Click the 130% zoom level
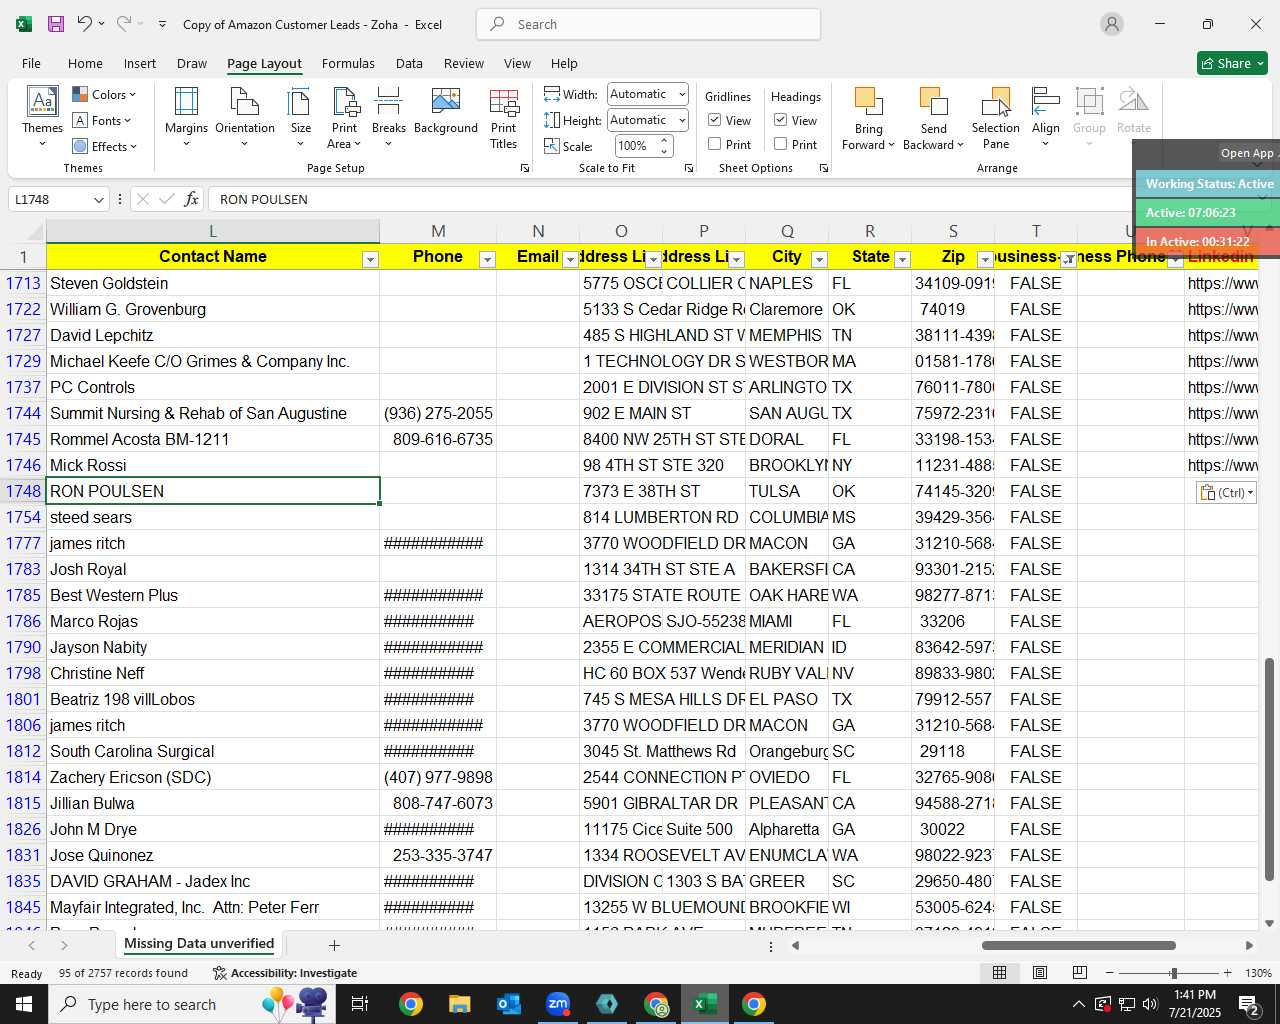The width and height of the screenshot is (1280, 1024). tap(1258, 973)
